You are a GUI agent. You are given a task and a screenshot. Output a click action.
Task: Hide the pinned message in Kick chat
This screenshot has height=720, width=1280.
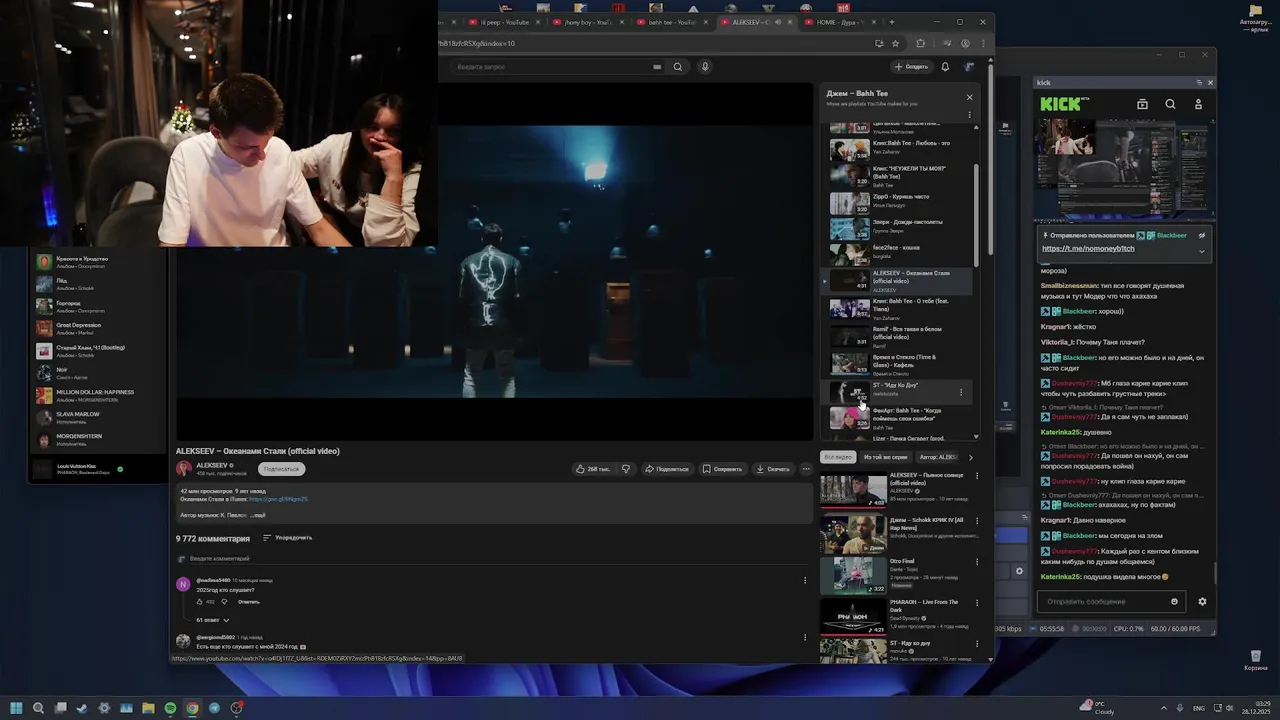(x=1202, y=236)
